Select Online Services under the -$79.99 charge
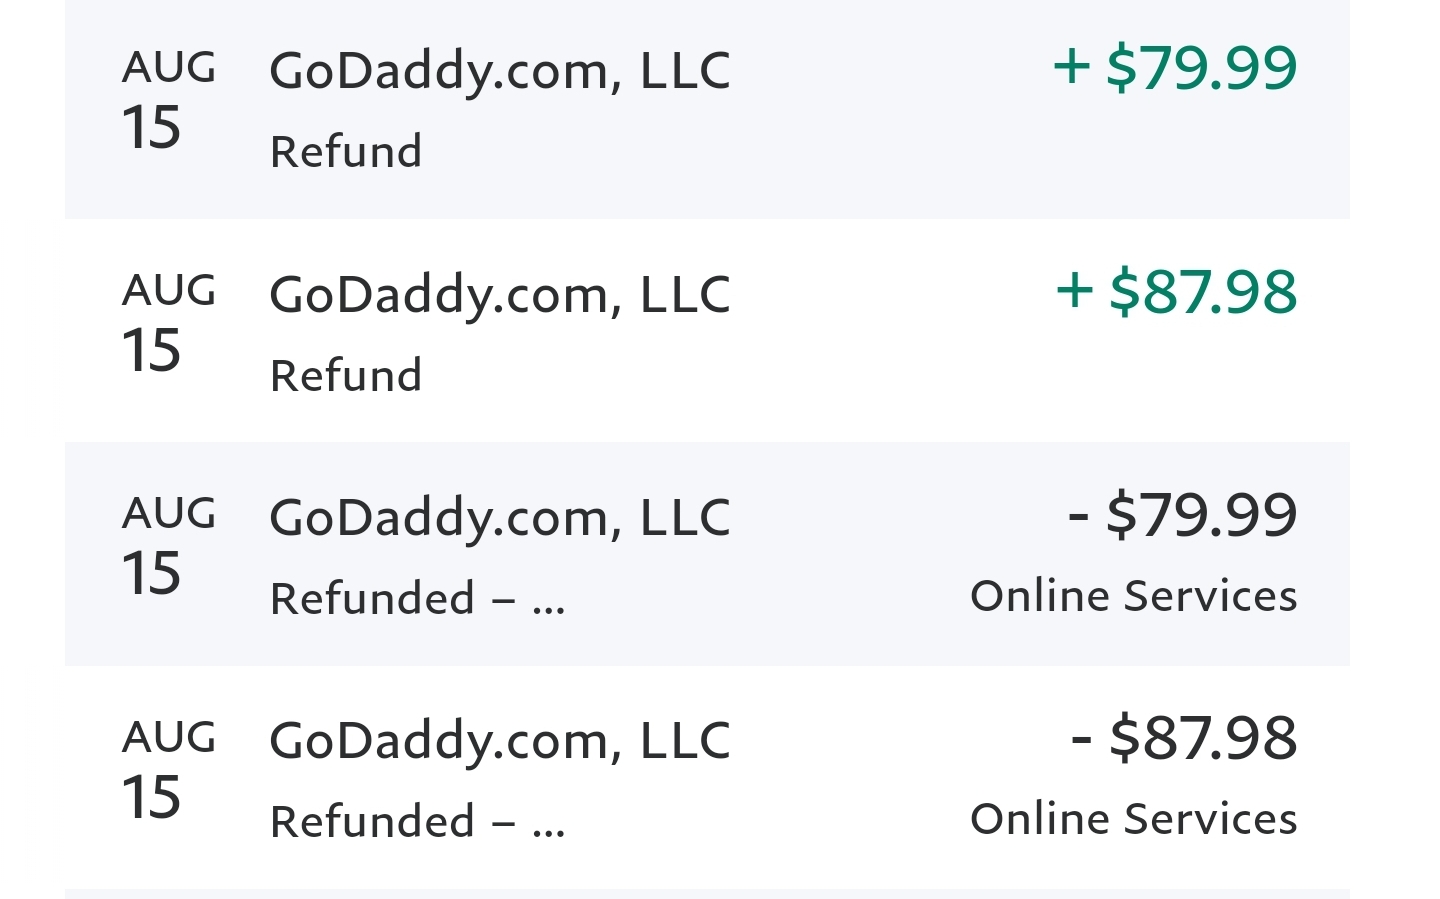 point(1134,594)
